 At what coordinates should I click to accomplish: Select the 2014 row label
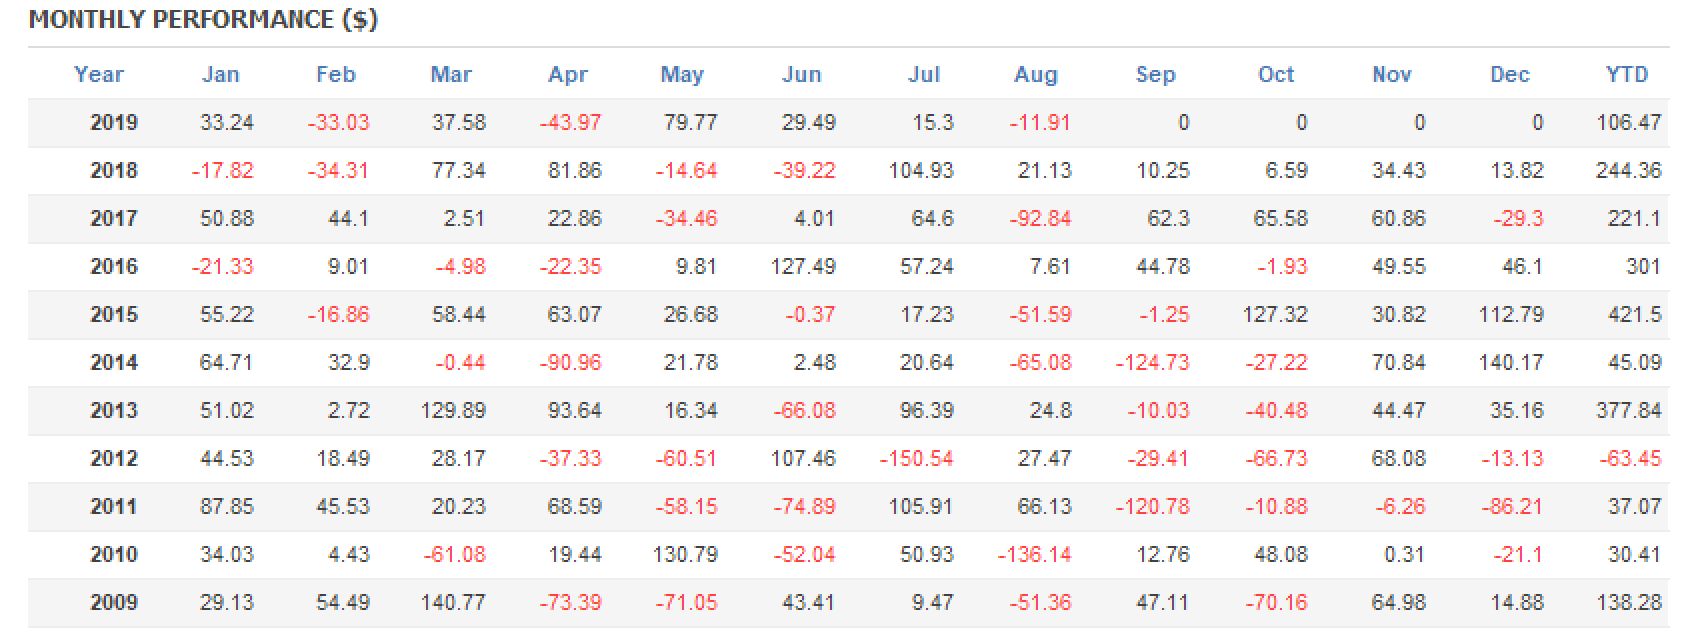click(x=114, y=363)
